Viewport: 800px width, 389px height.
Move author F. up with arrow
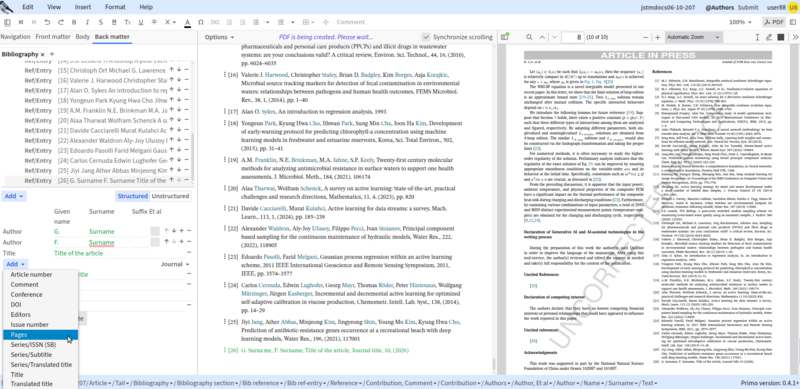coord(166,242)
